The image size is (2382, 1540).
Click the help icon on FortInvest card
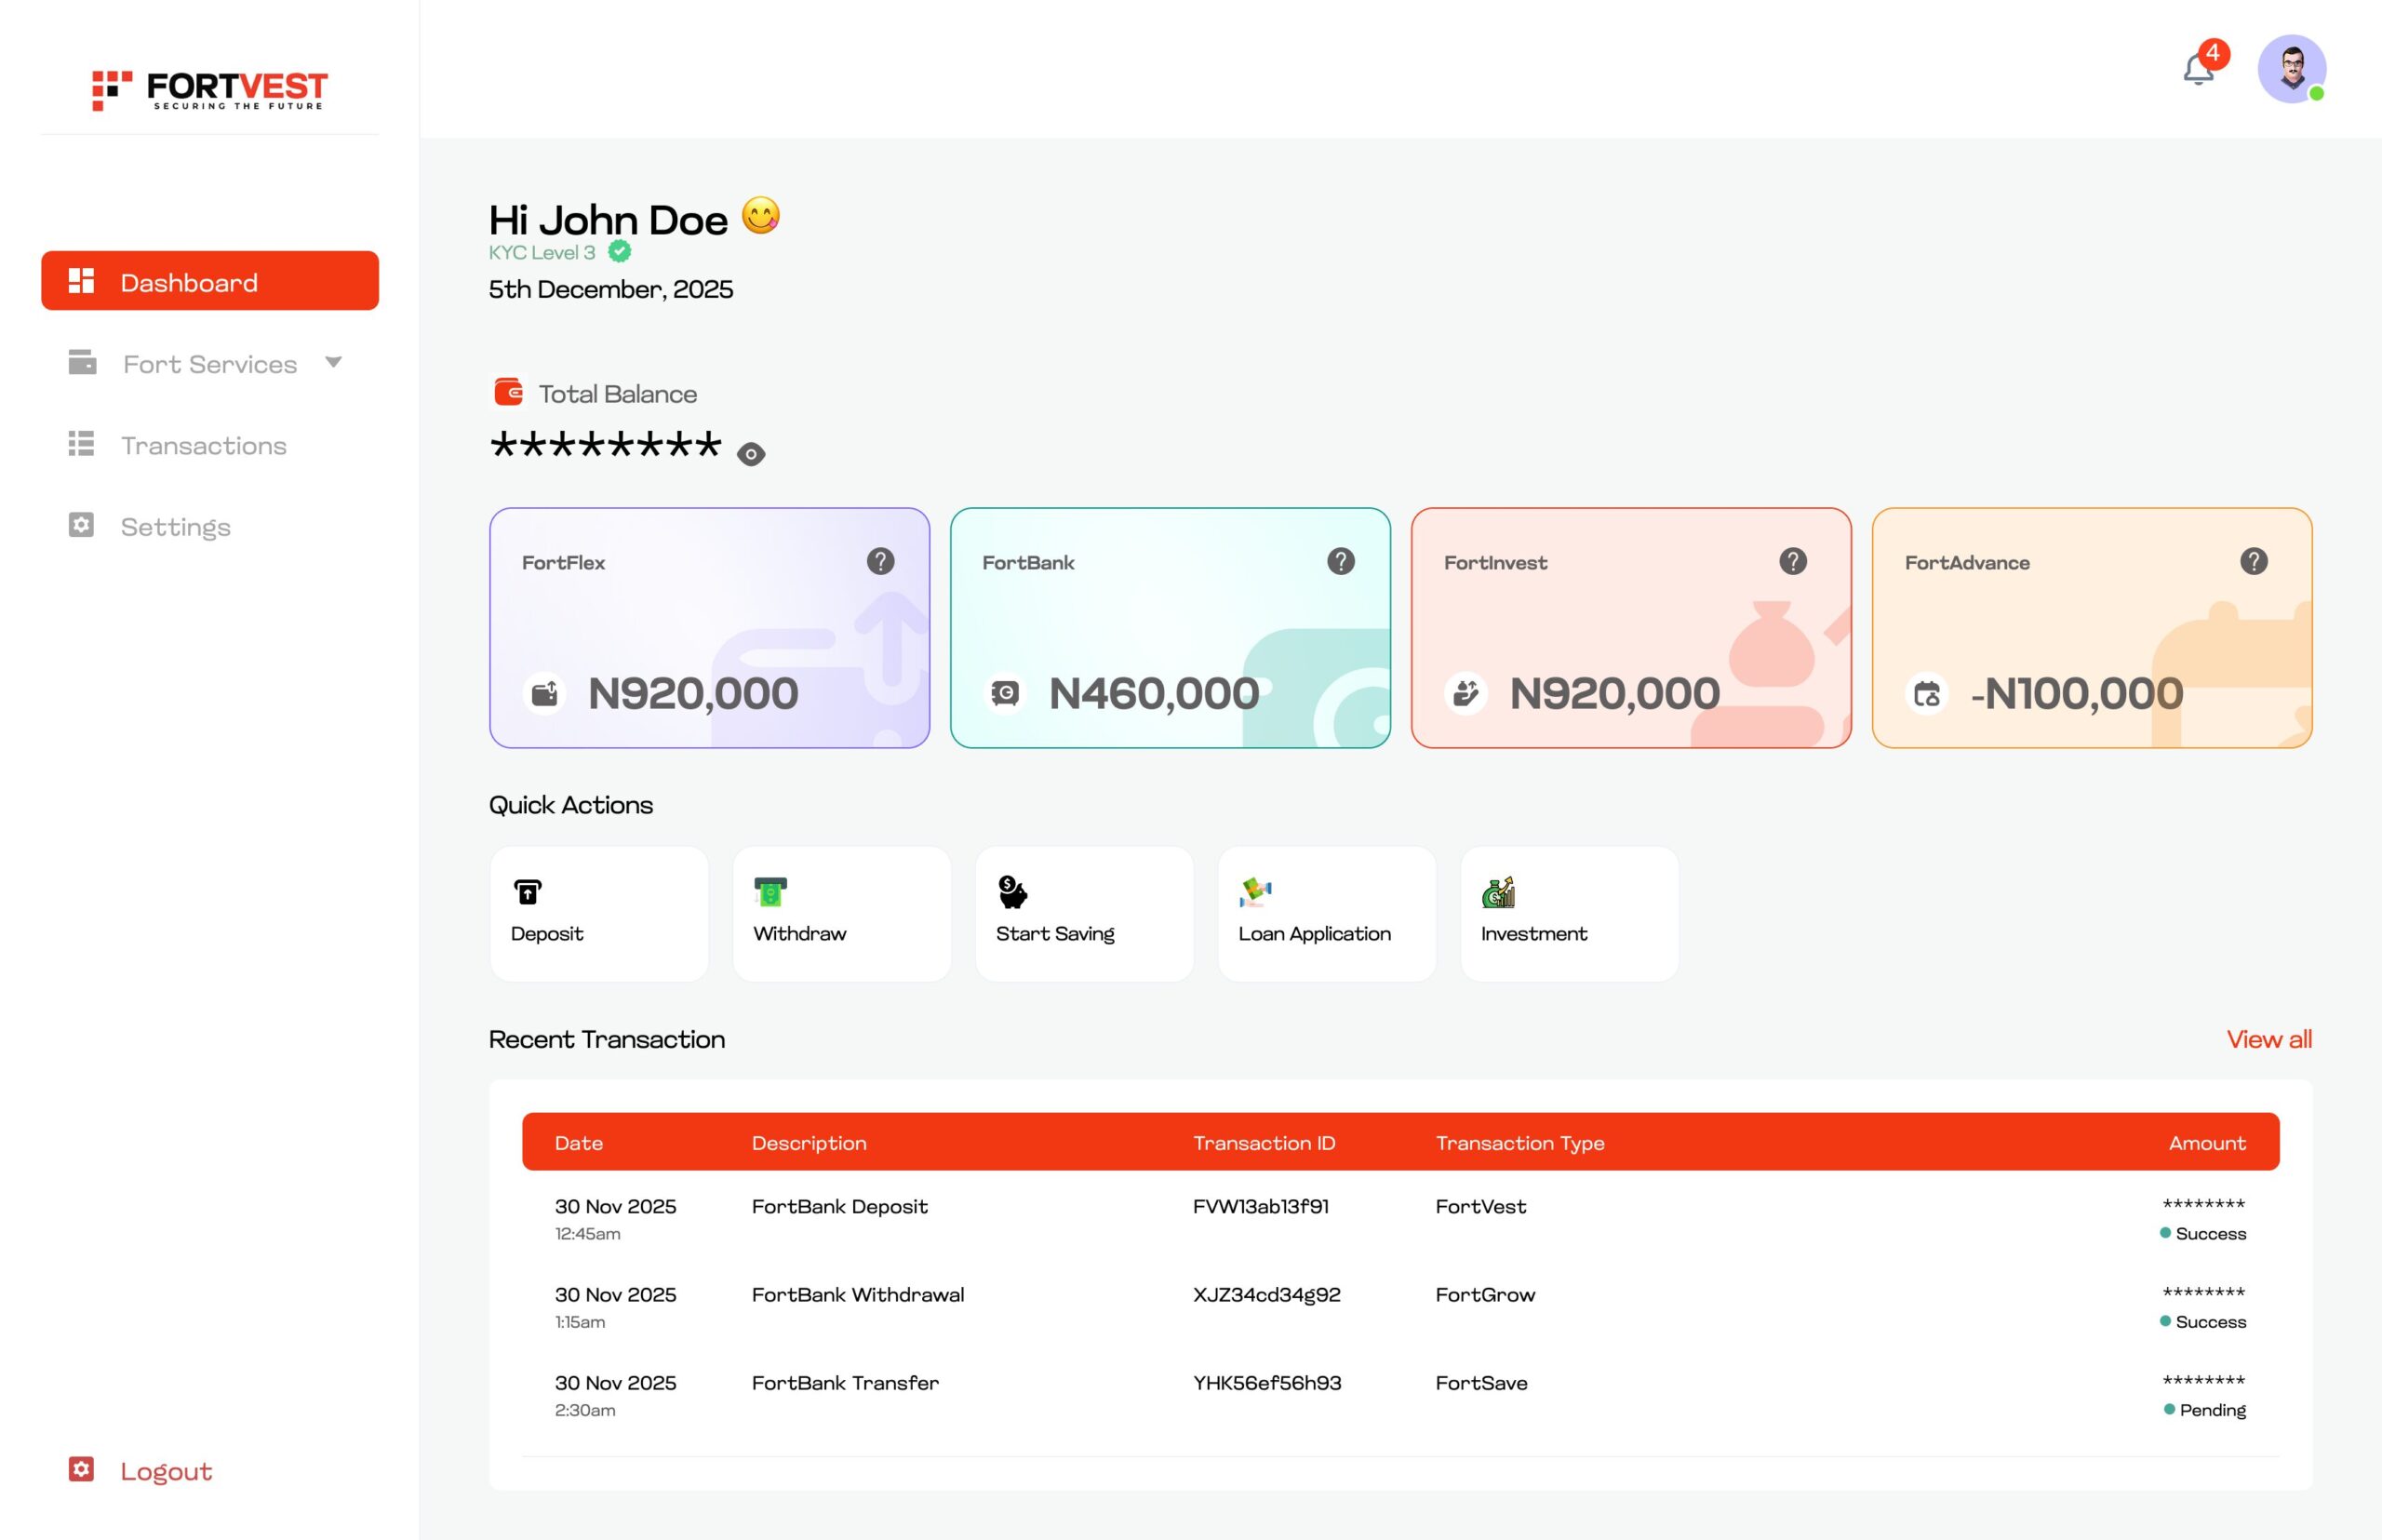(1793, 561)
